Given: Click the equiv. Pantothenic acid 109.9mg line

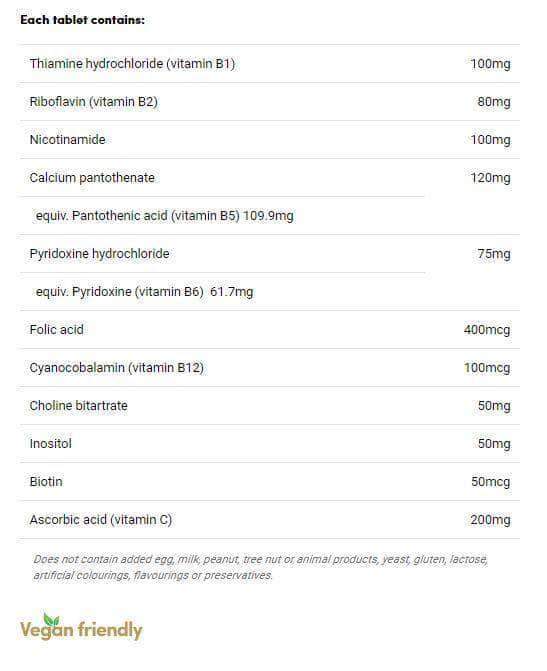Looking at the screenshot, I should coord(165,216).
